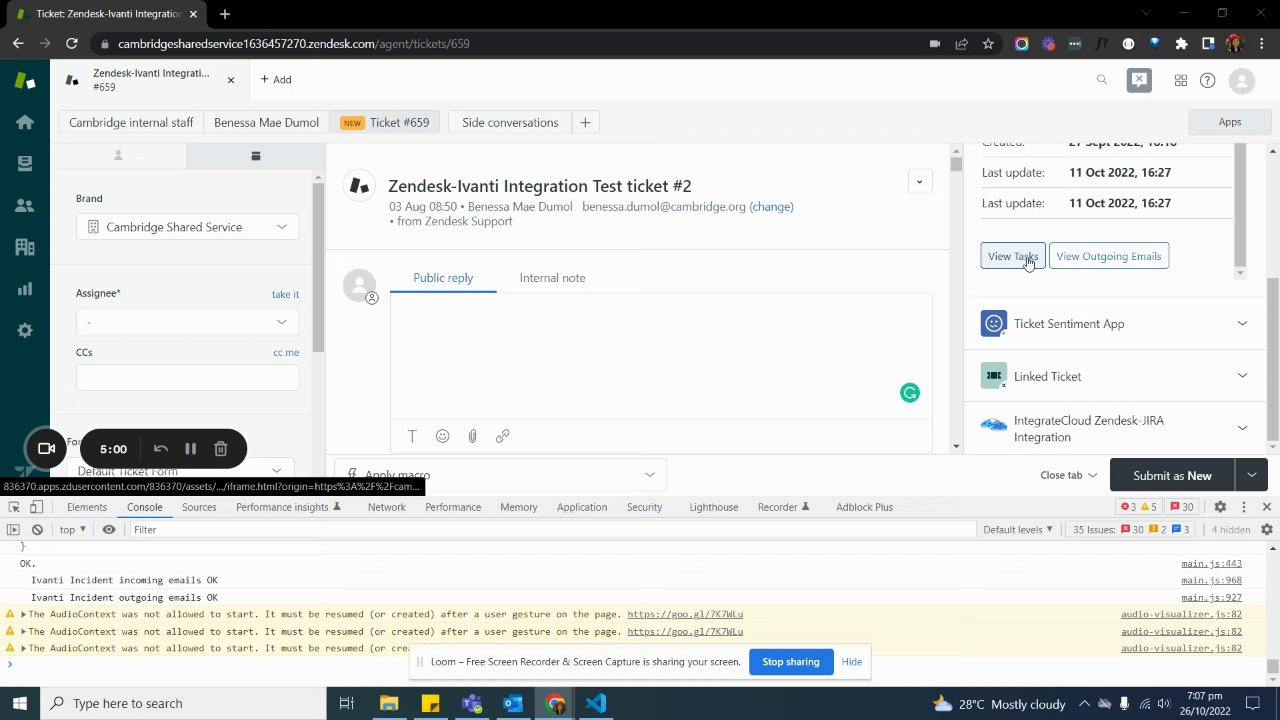Toggle the DevTools device toolbar
This screenshot has height=720, width=1280.
(36, 507)
